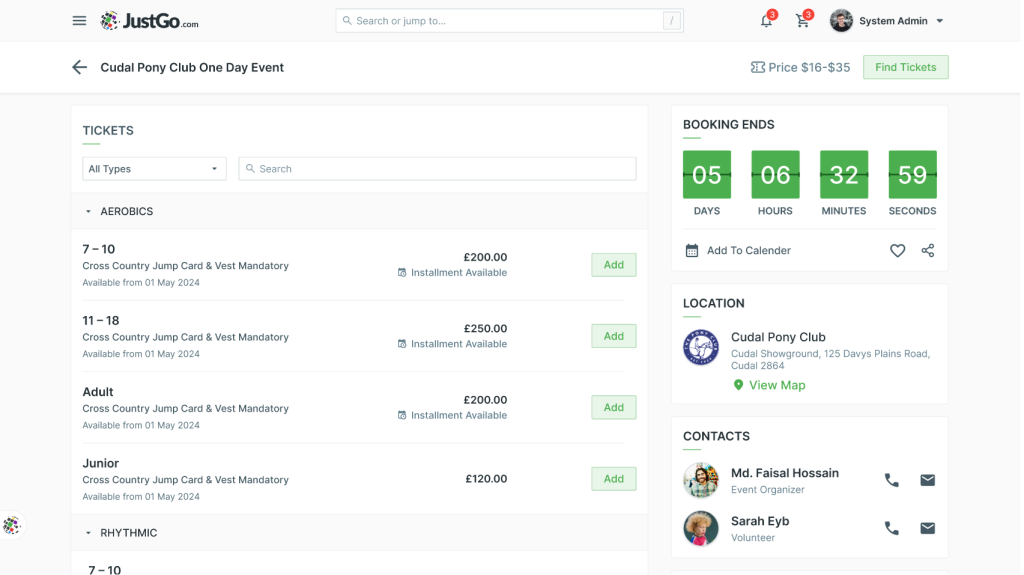The height and width of the screenshot is (575, 1024).
Task: Click the Junior ticket title
Action: point(101,463)
